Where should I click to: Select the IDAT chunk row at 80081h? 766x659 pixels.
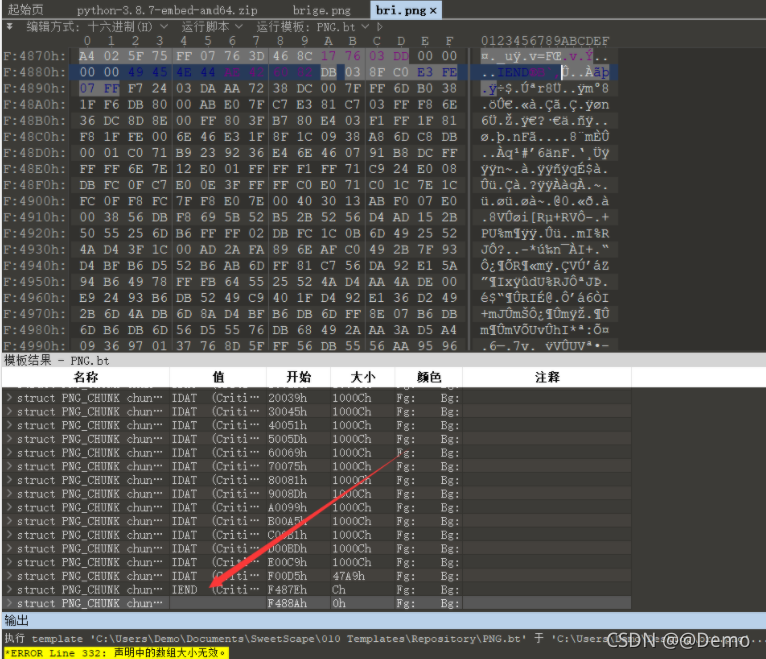click(317, 480)
